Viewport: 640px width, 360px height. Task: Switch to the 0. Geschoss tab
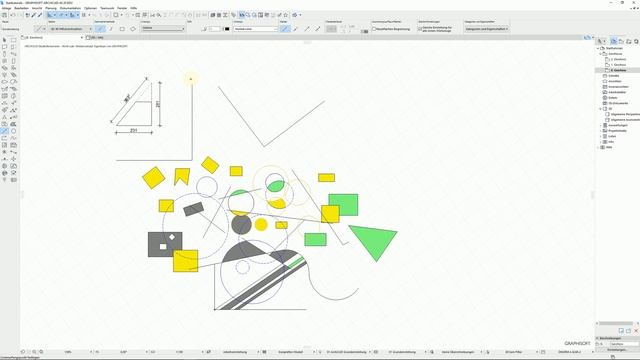click(52, 38)
